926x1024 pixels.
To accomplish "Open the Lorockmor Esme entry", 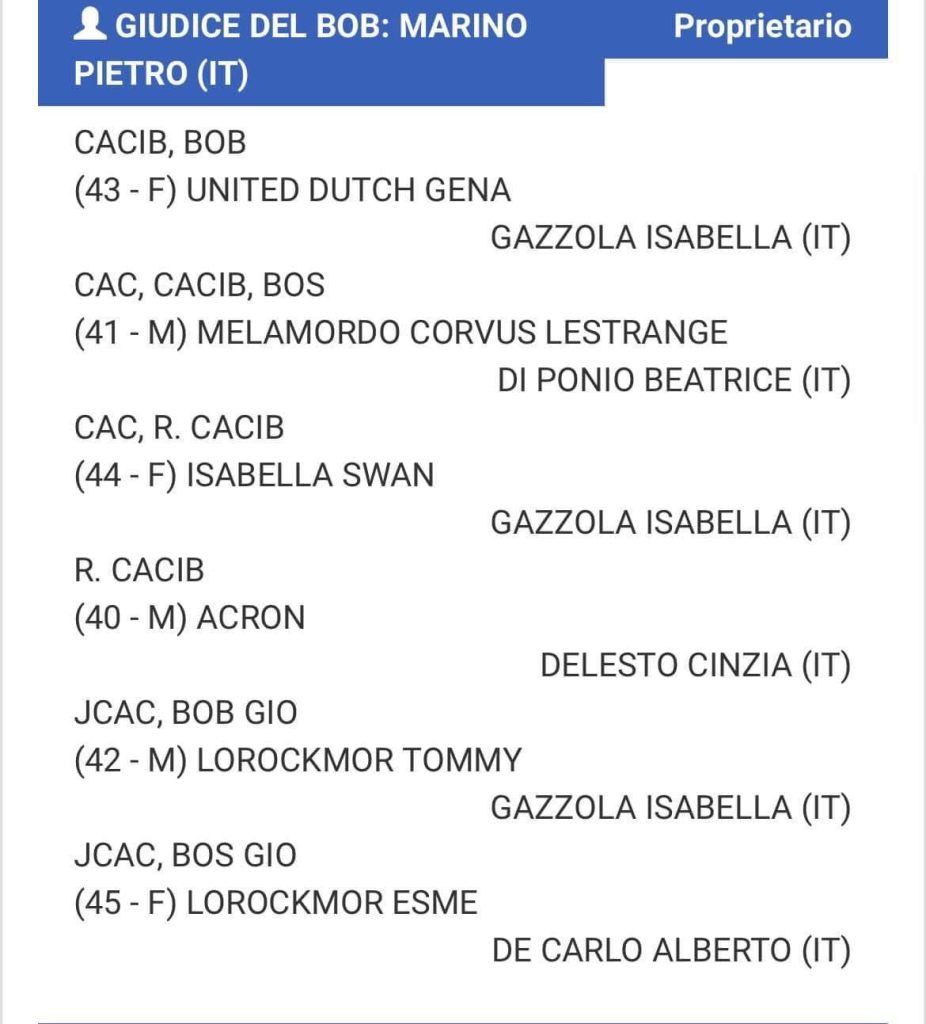I will 276,903.
